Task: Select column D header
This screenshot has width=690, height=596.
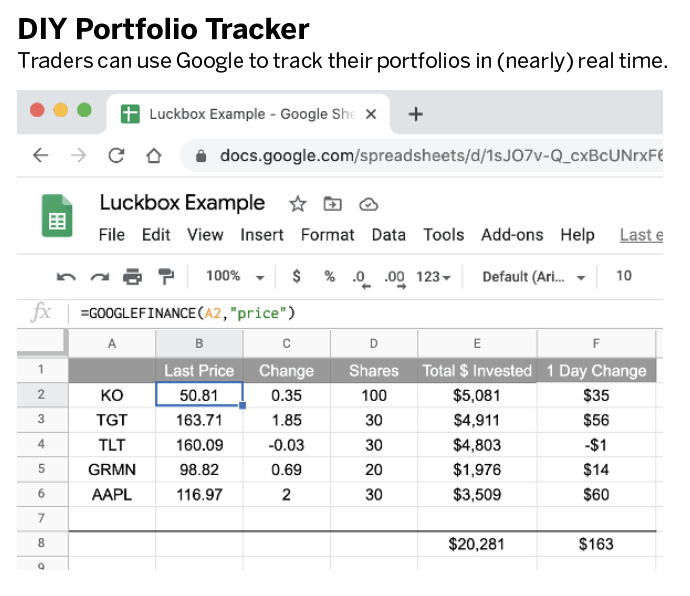Action: point(374,344)
